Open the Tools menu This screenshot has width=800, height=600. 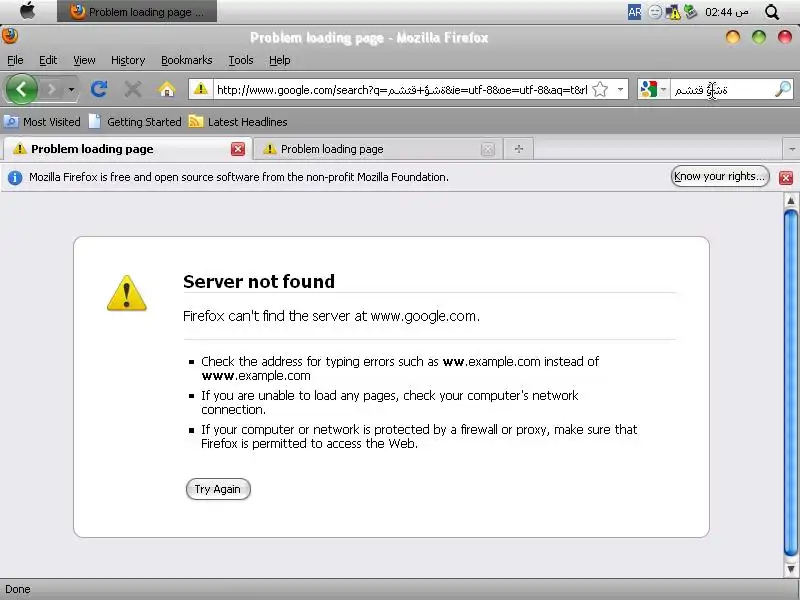(x=241, y=60)
